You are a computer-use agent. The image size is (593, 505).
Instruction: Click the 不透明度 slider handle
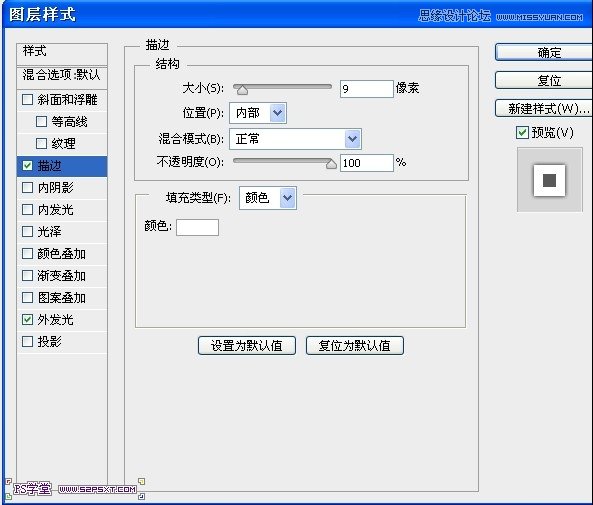pos(331,164)
